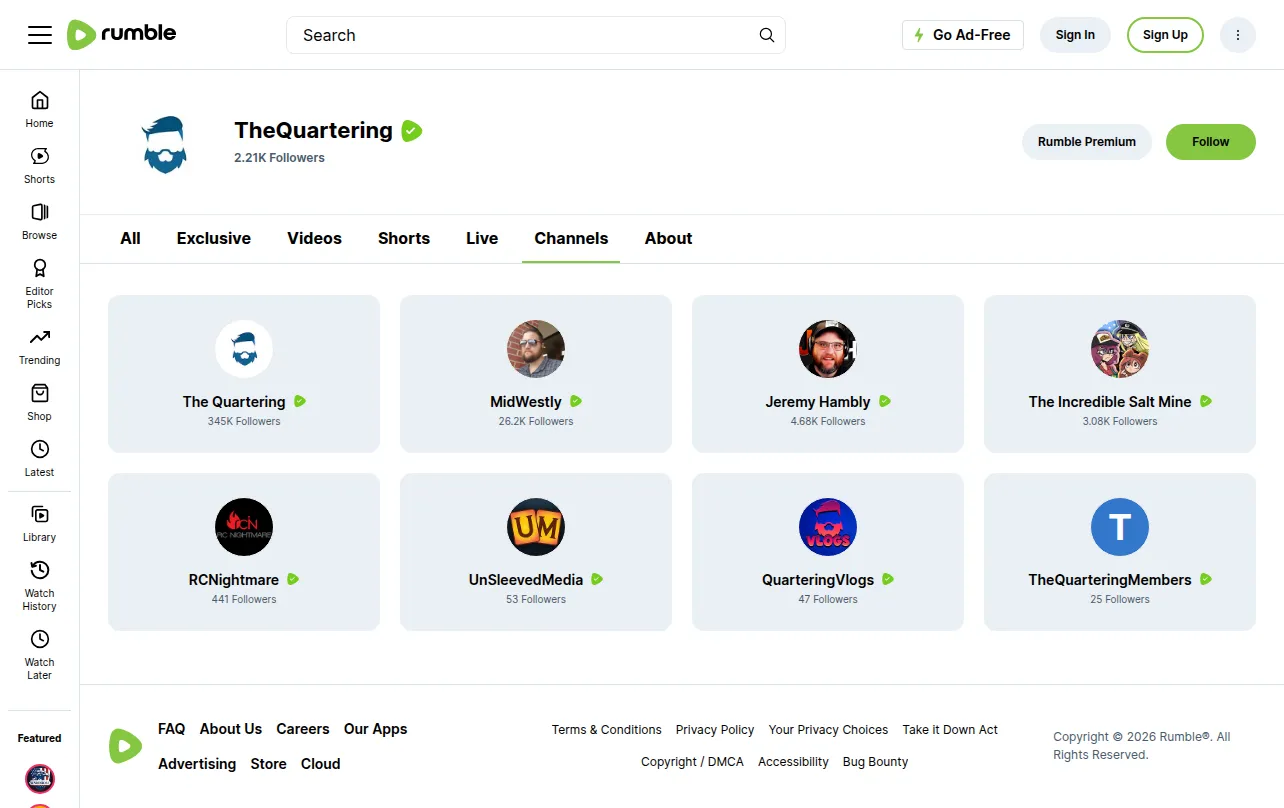Switch to the Exclusive tab
The width and height of the screenshot is (1284, 808).
click(214, 239)
